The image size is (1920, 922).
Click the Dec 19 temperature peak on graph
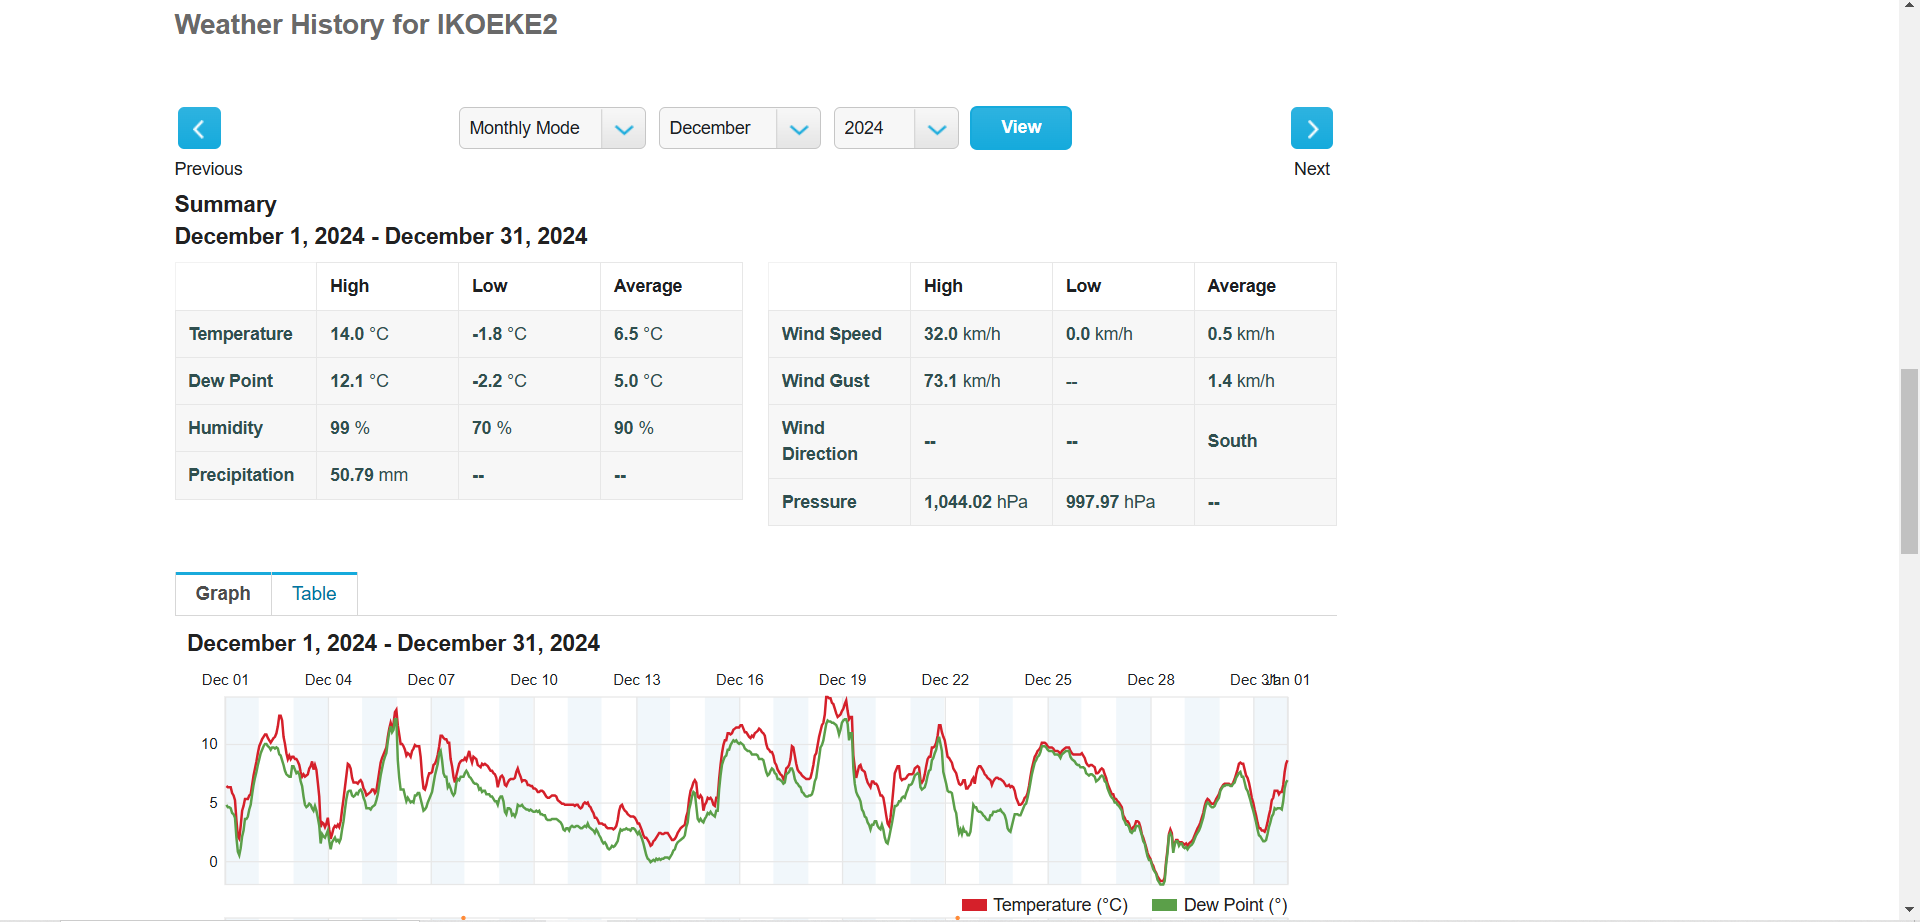click(x=828, y=699)
